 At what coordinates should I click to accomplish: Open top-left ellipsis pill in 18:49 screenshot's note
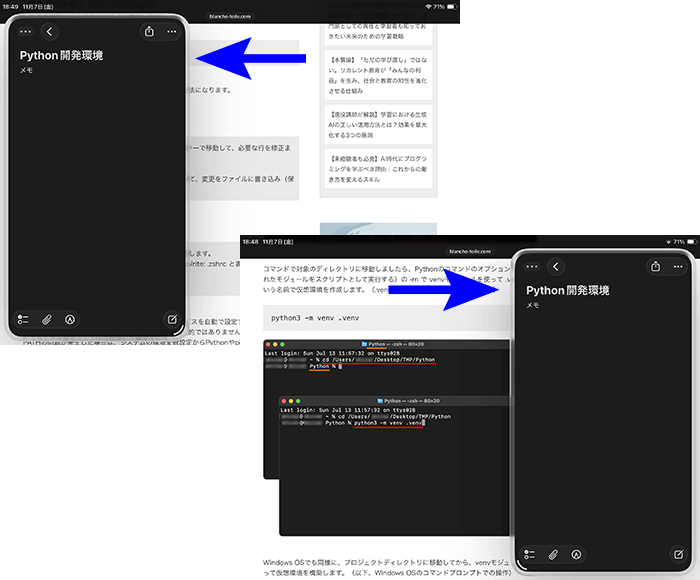25,32
